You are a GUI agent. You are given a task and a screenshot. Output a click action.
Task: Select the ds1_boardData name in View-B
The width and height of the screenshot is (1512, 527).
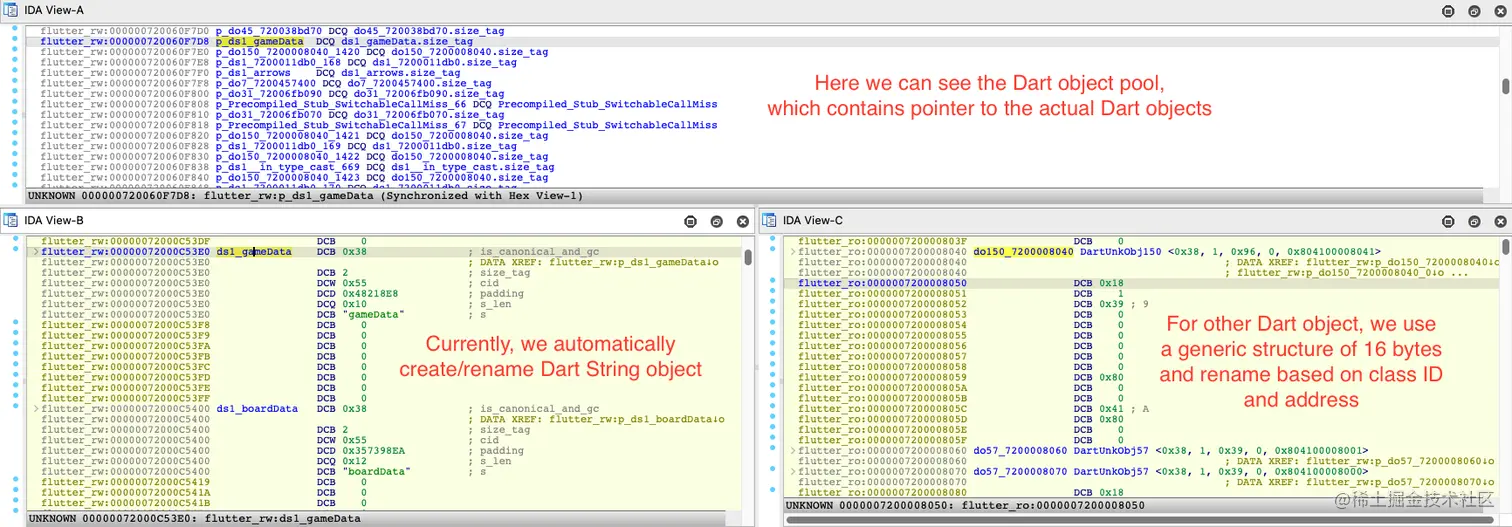pos(257,409)
